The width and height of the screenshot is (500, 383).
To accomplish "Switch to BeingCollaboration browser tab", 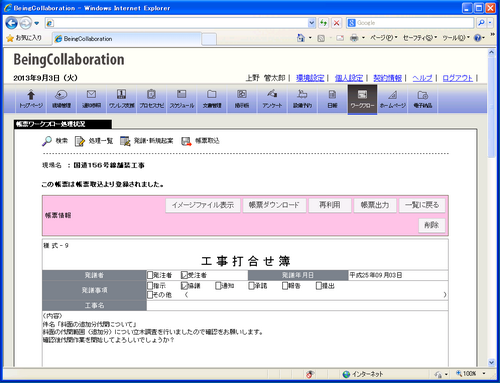I will [127, 39].
